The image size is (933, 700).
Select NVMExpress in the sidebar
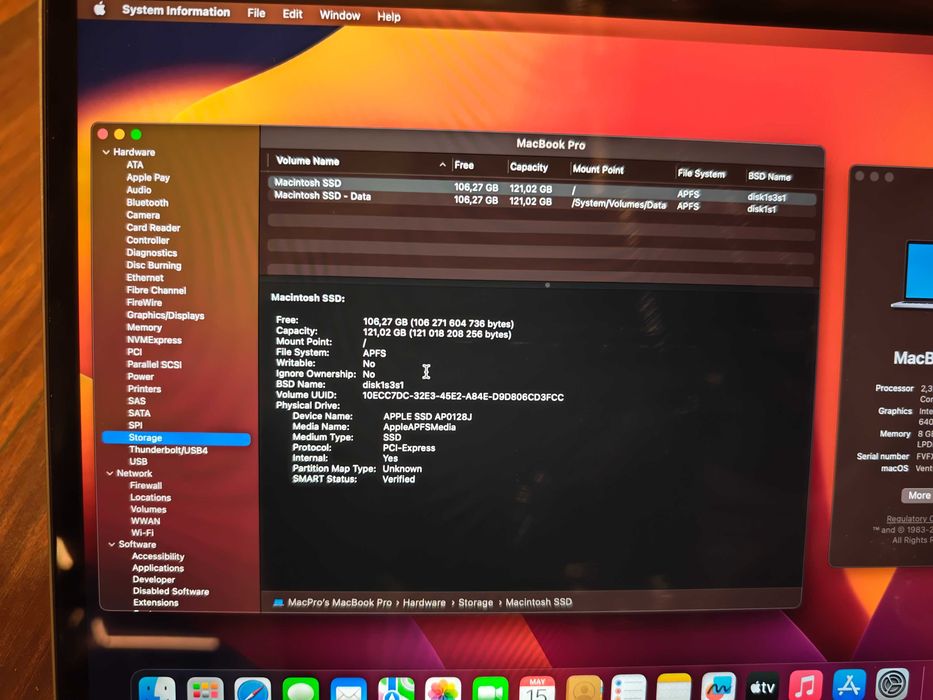154,340
